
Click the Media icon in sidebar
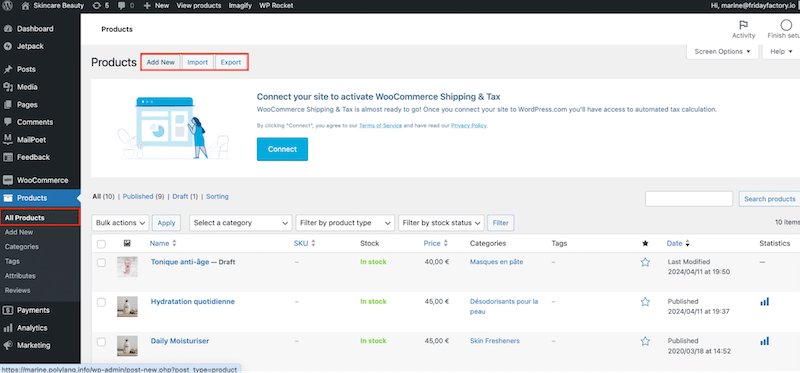(8, 87)
